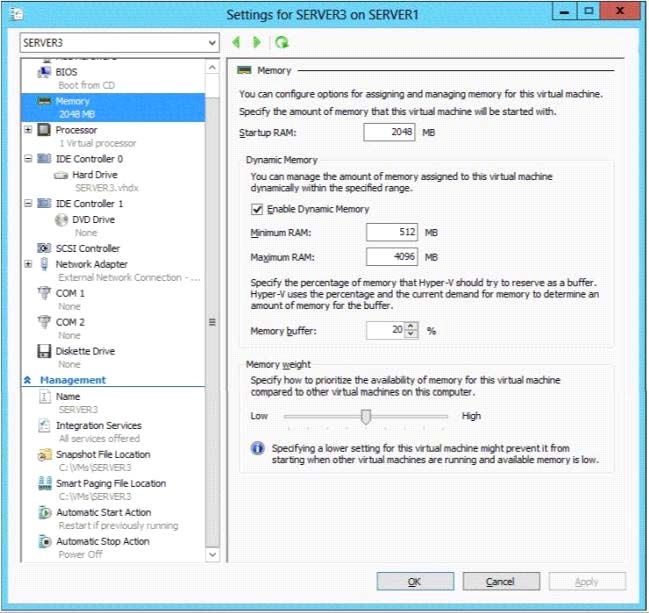Disable the Enable Dynamic Memory checkbox
This screenshot has height=613, width=649.
pos(258,209)
